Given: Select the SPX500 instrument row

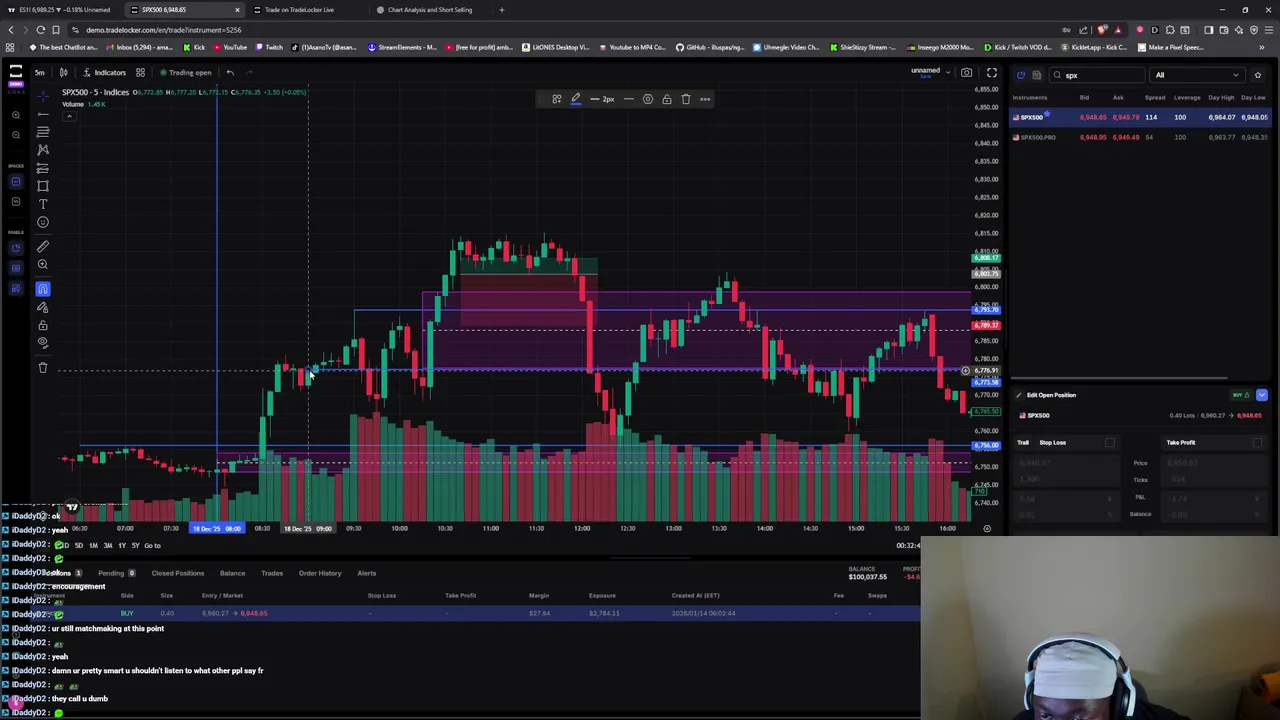Looking at the screenshot, I should click(x=1141, y=117).
